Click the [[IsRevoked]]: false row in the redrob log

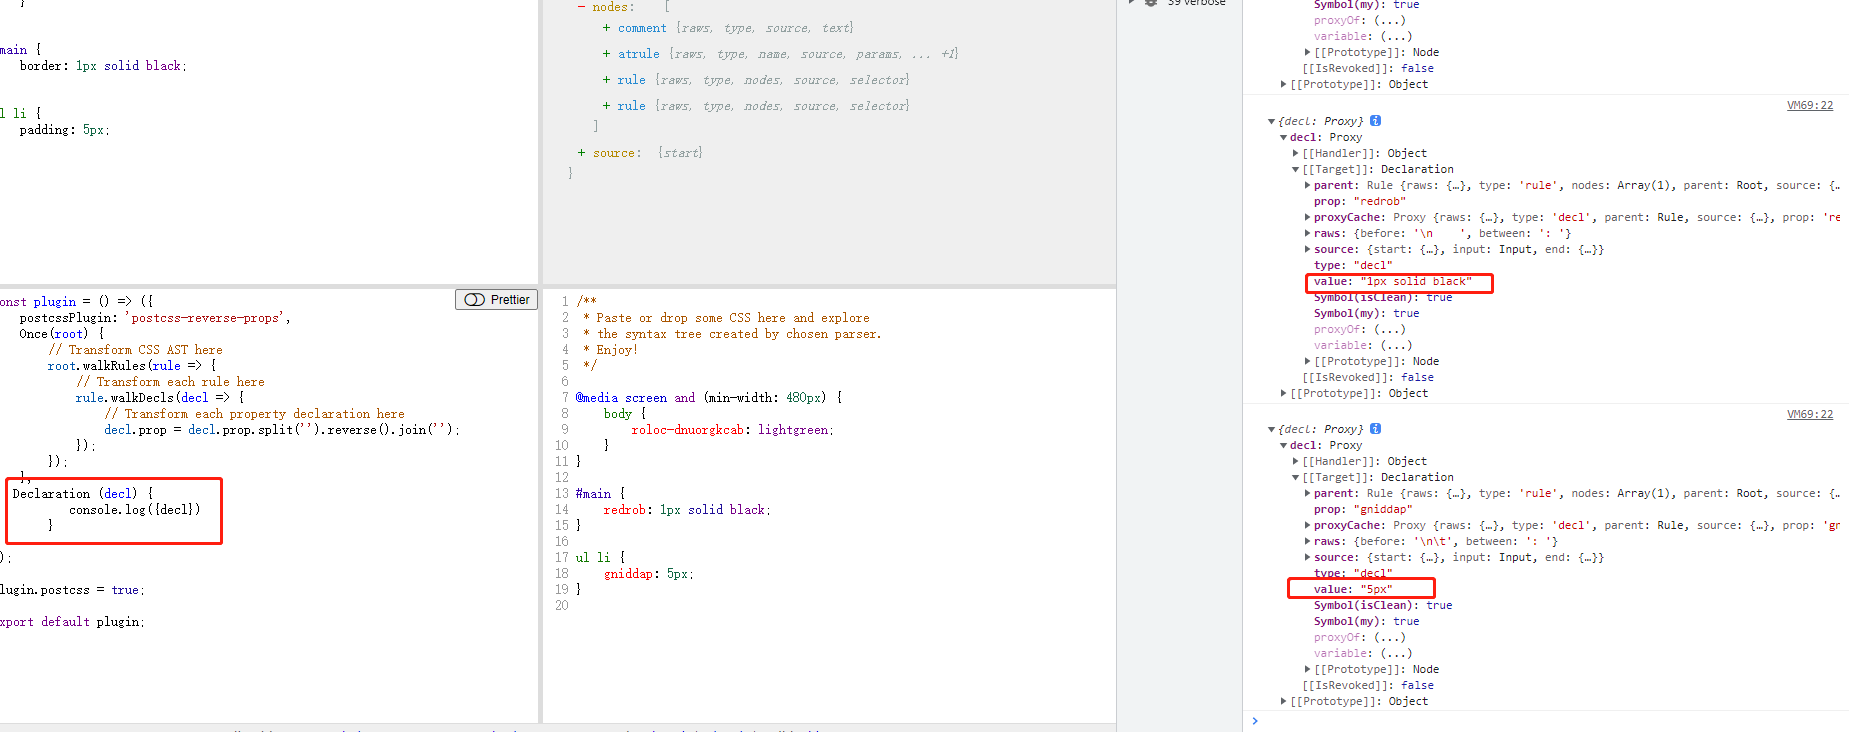point(1368,377)
